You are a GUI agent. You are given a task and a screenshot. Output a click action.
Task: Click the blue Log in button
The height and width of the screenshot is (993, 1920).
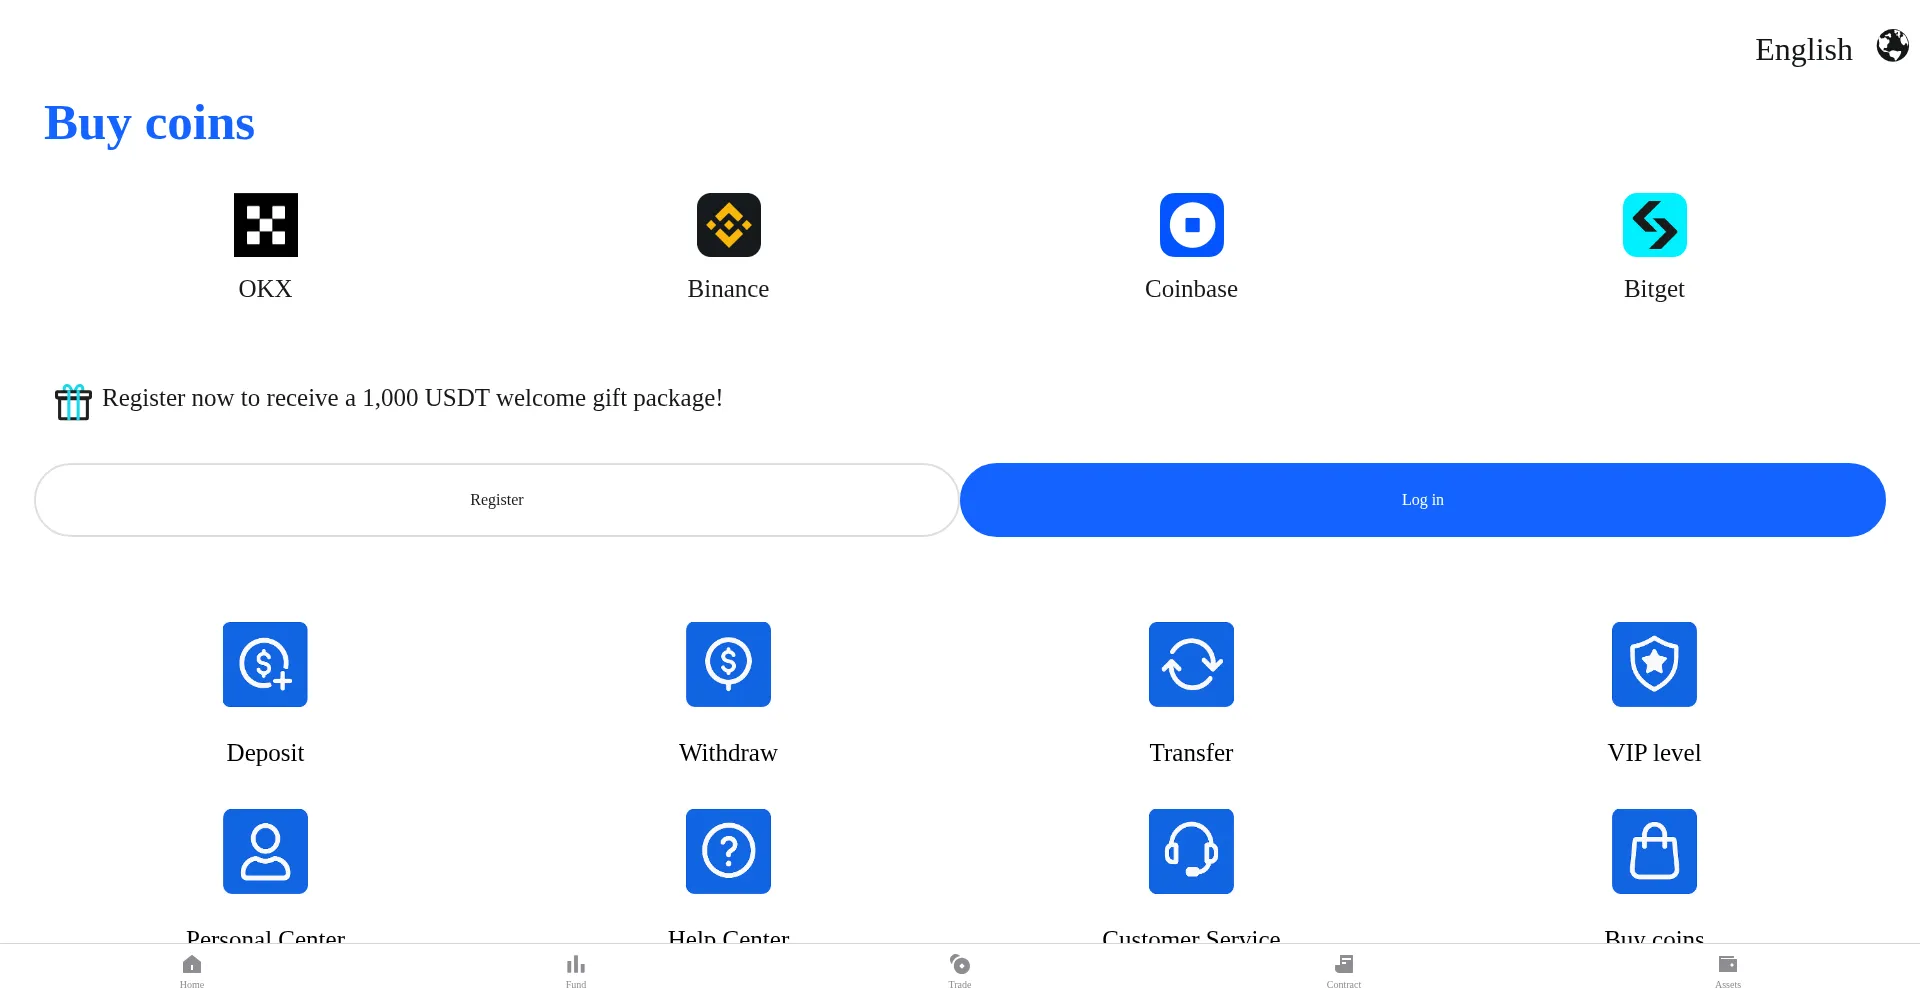click(x=1423, y=500)
